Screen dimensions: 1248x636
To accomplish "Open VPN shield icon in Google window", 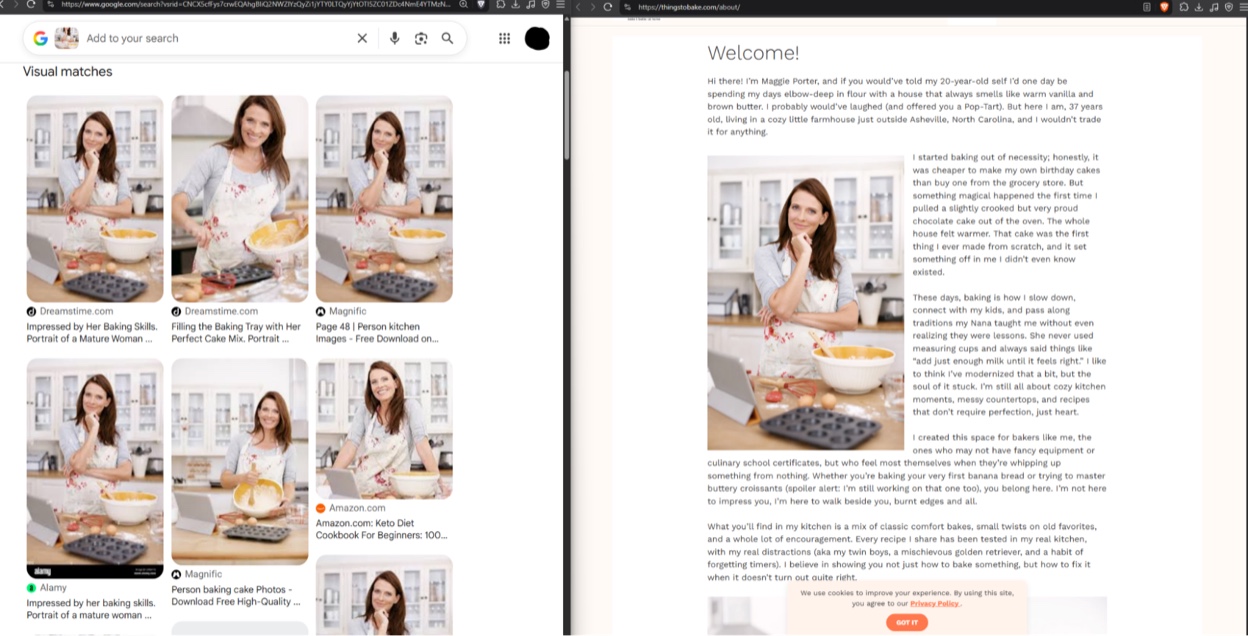I will 545,5.
